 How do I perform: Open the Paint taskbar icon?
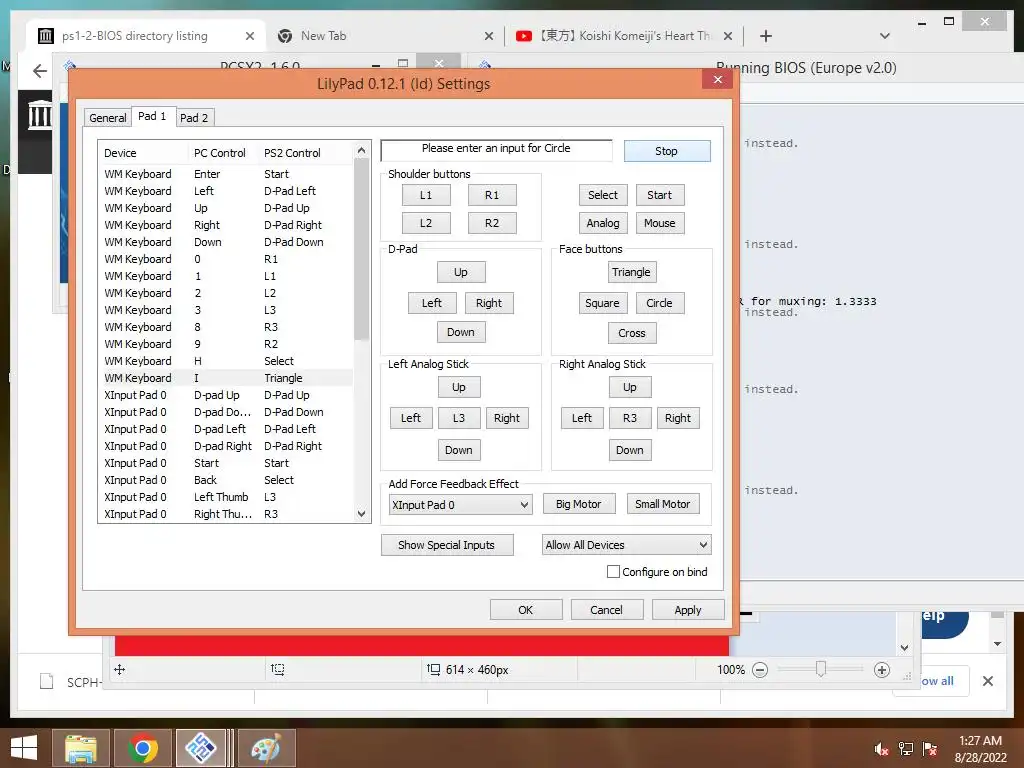click(266, 748)
